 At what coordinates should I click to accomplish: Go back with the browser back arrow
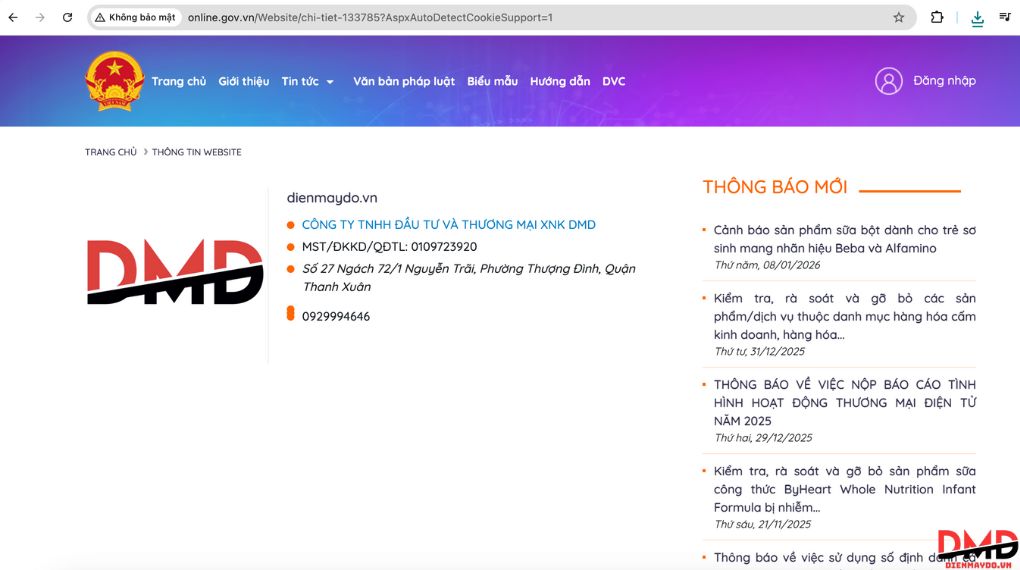point(13,18)
